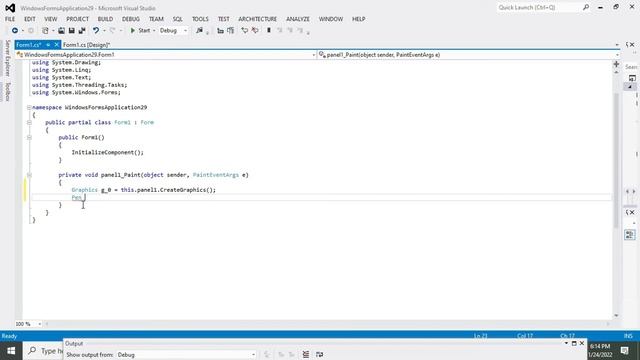Collapse the namespace WindowsFormsApplication29 block

tap(29, 107)
